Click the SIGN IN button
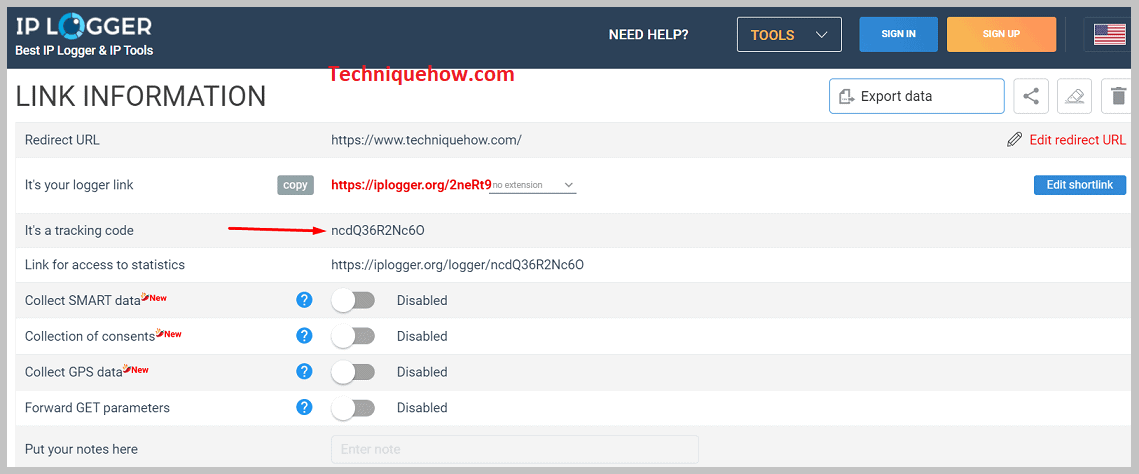 tap(899, 34)
